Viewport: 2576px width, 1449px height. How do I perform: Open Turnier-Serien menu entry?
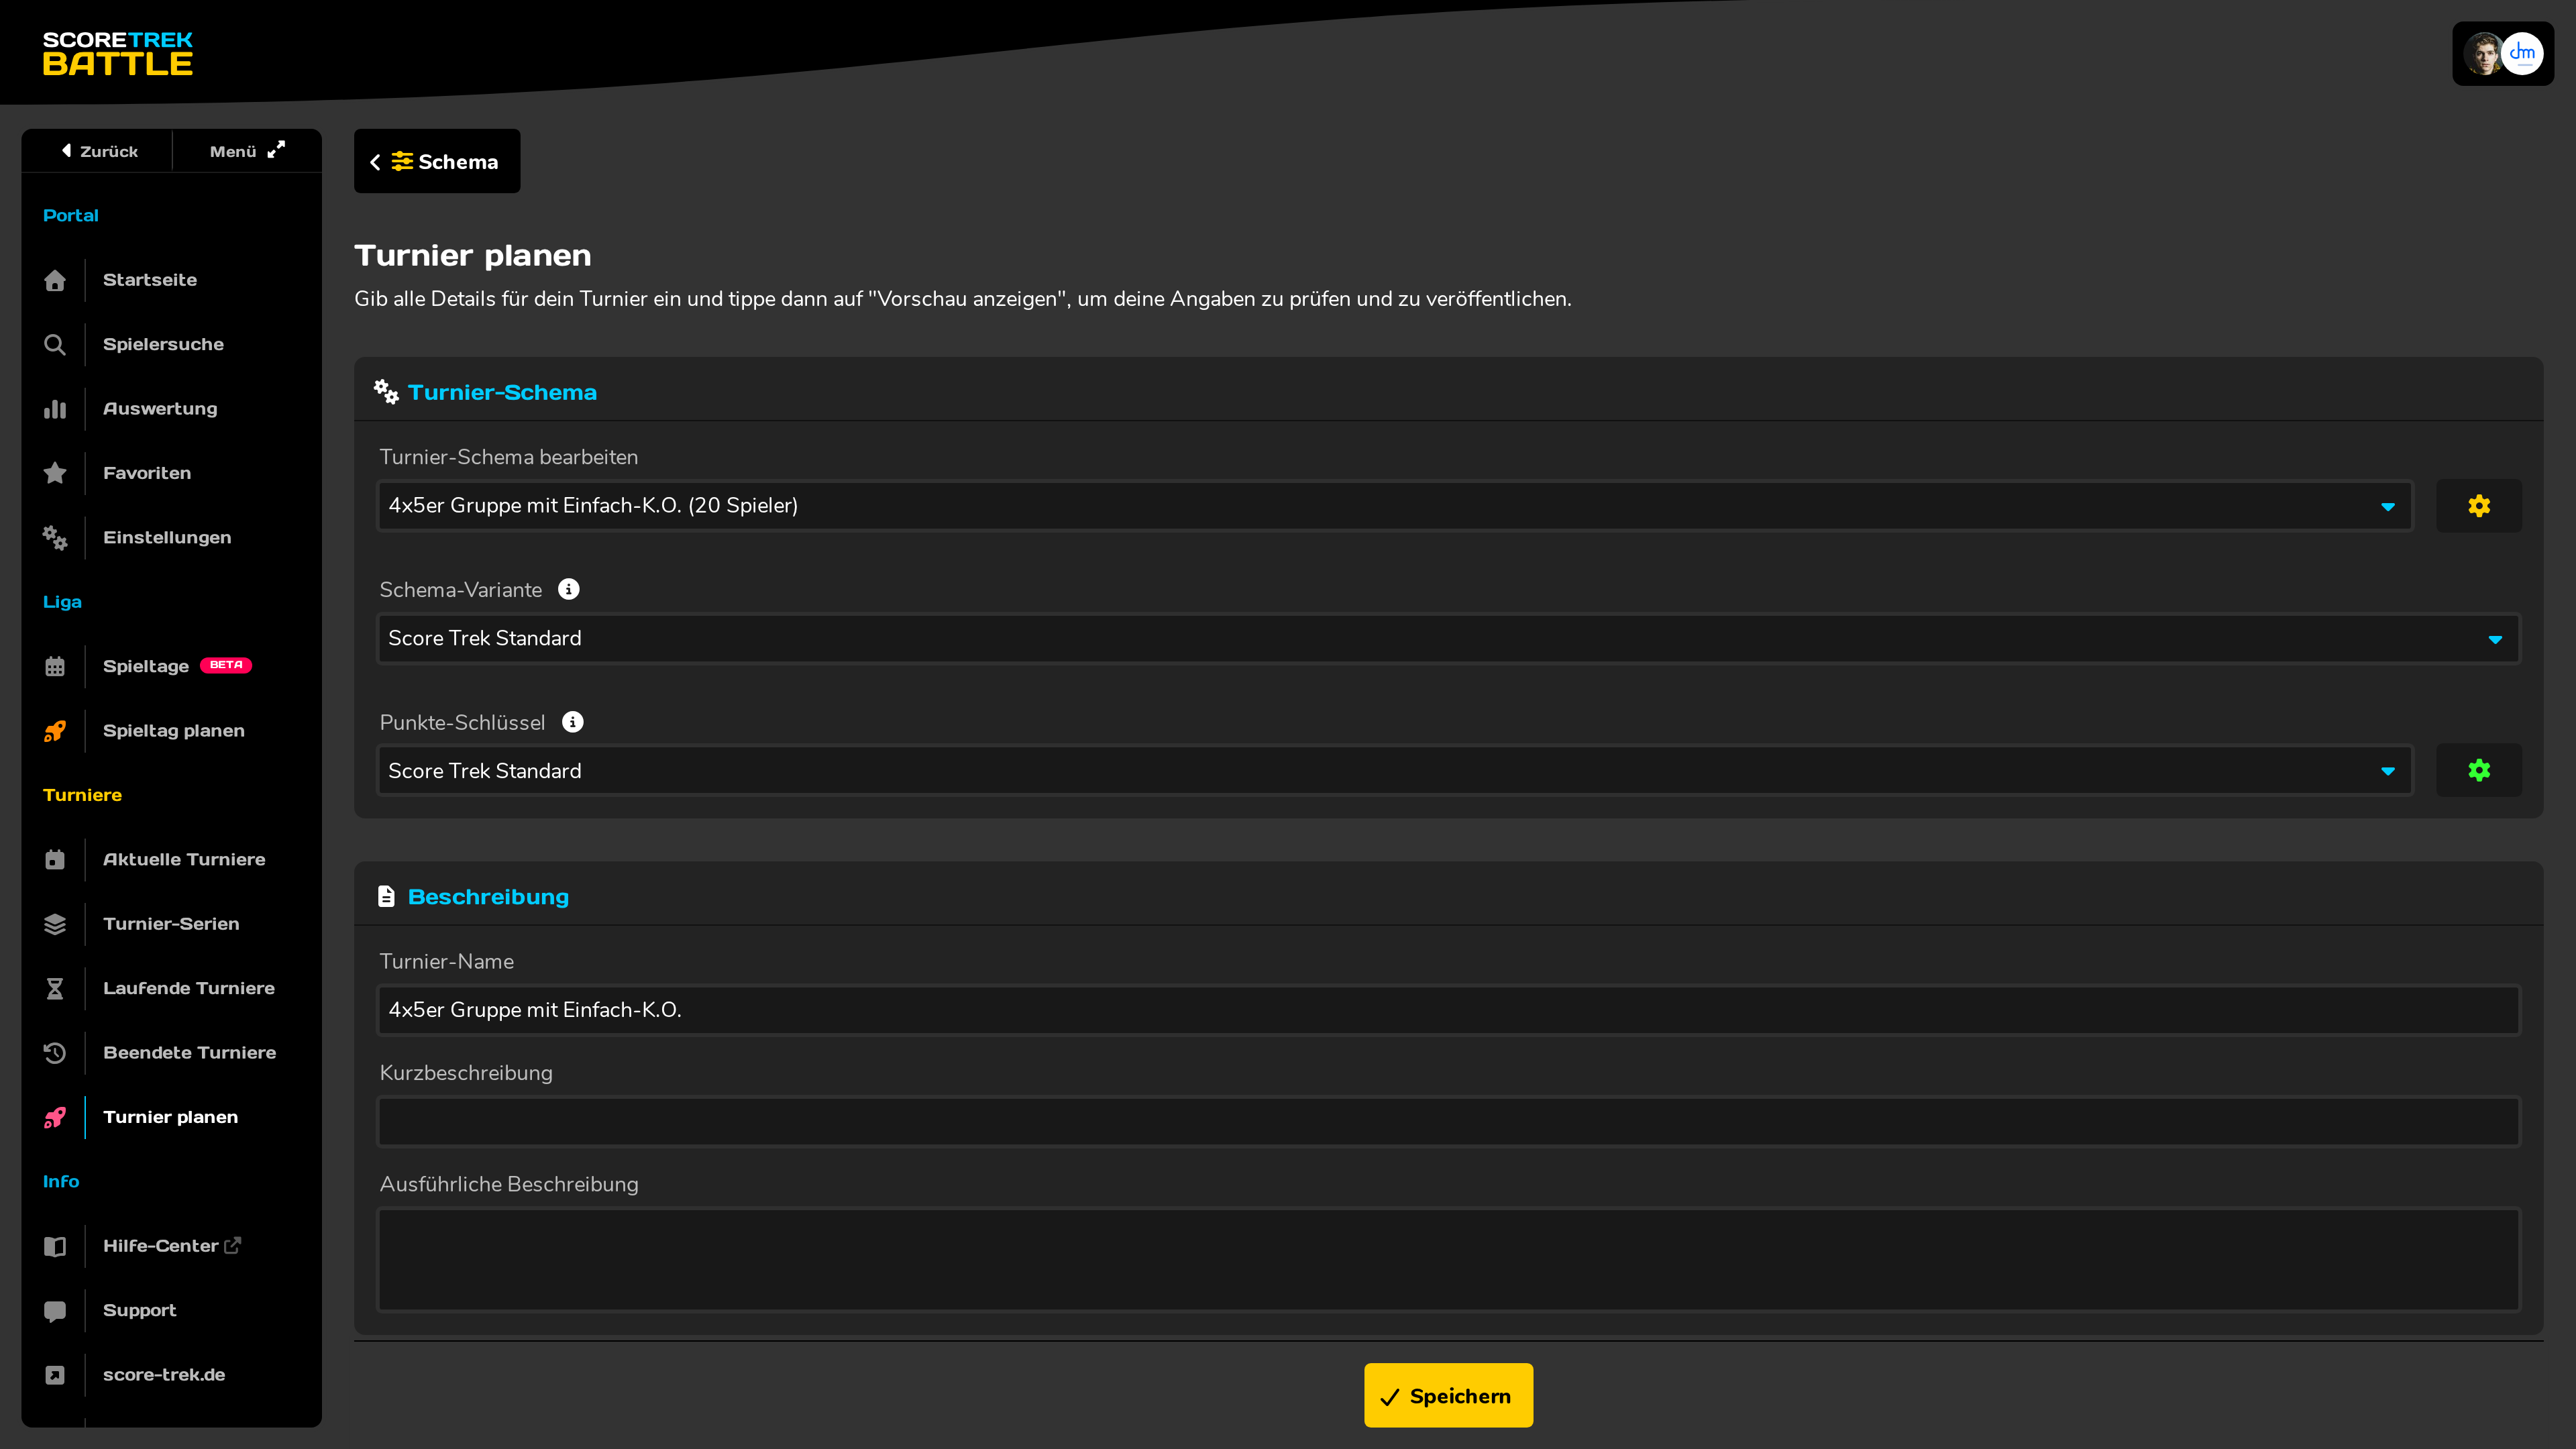(x=171, y=924)
